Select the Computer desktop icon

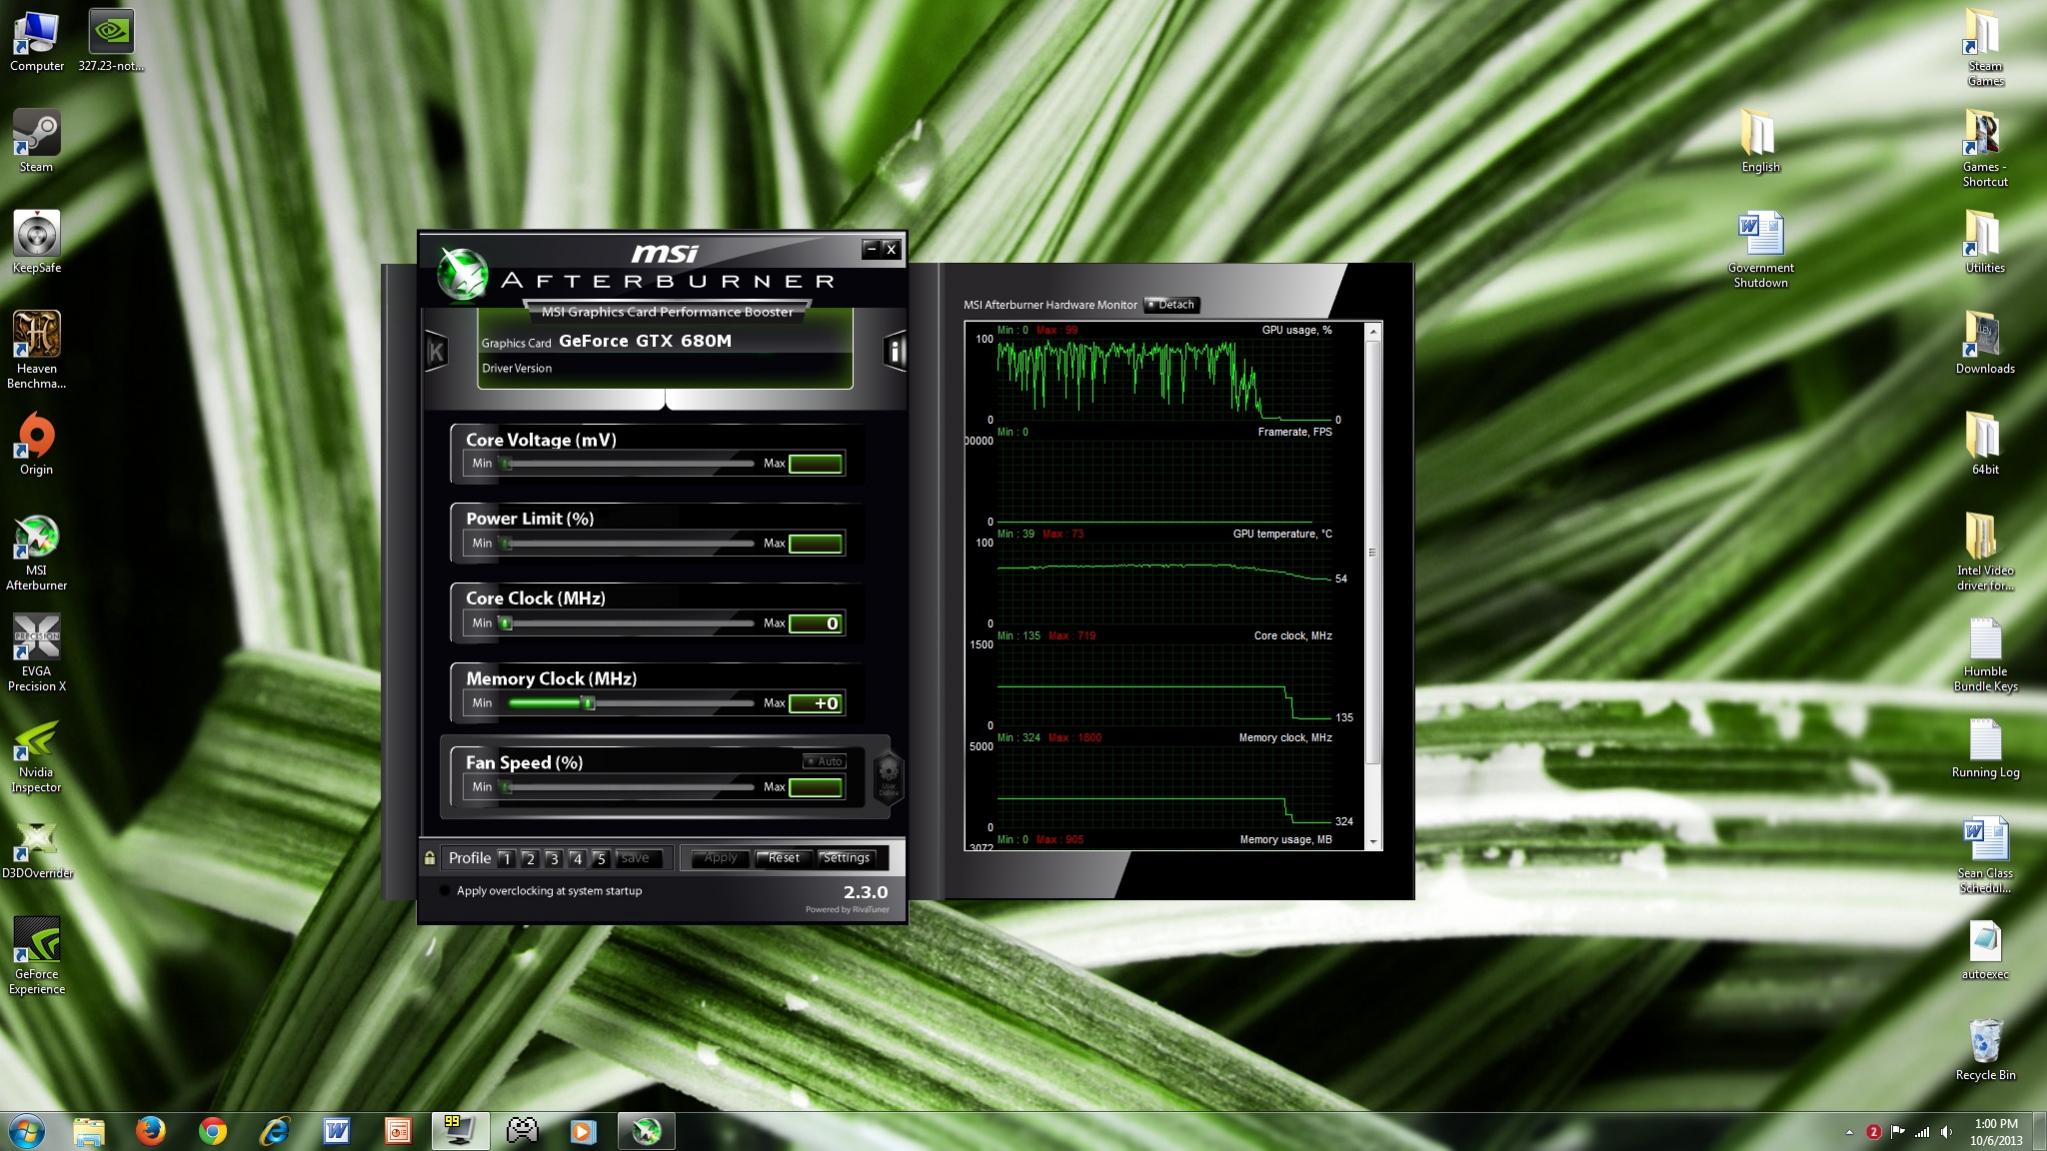[x=37, y=42]
